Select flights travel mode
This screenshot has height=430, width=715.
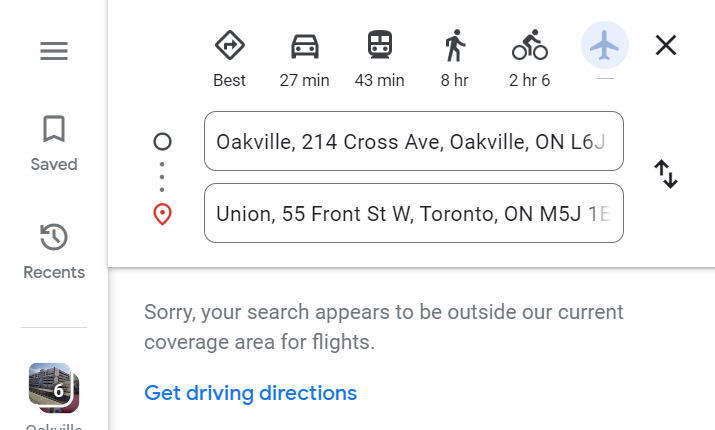click(604, 45)
